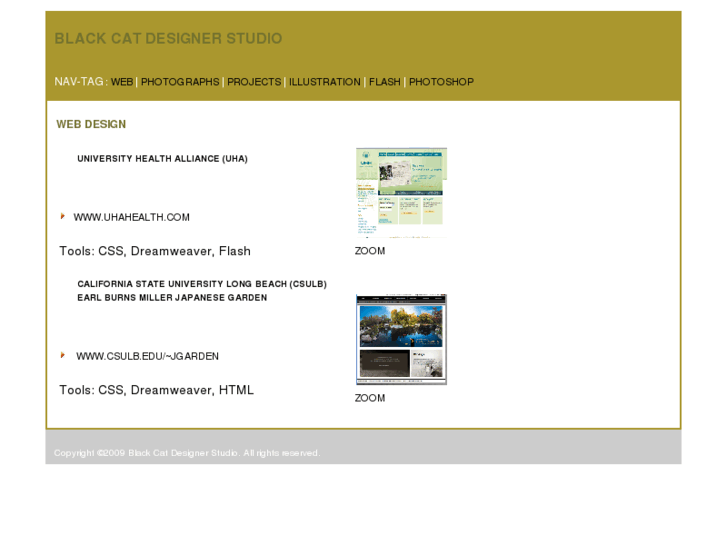Screen dimensions: 727x545
Task: Select the WEB DESIGN heading
Action: click(91, 124)
